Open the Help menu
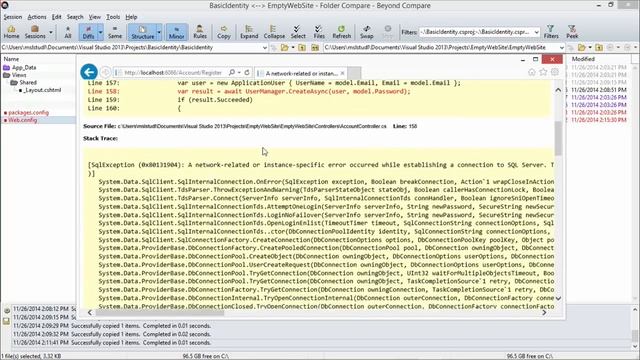Image resolution: width=640 pixels, height=360 pixels. pos(131,17)
